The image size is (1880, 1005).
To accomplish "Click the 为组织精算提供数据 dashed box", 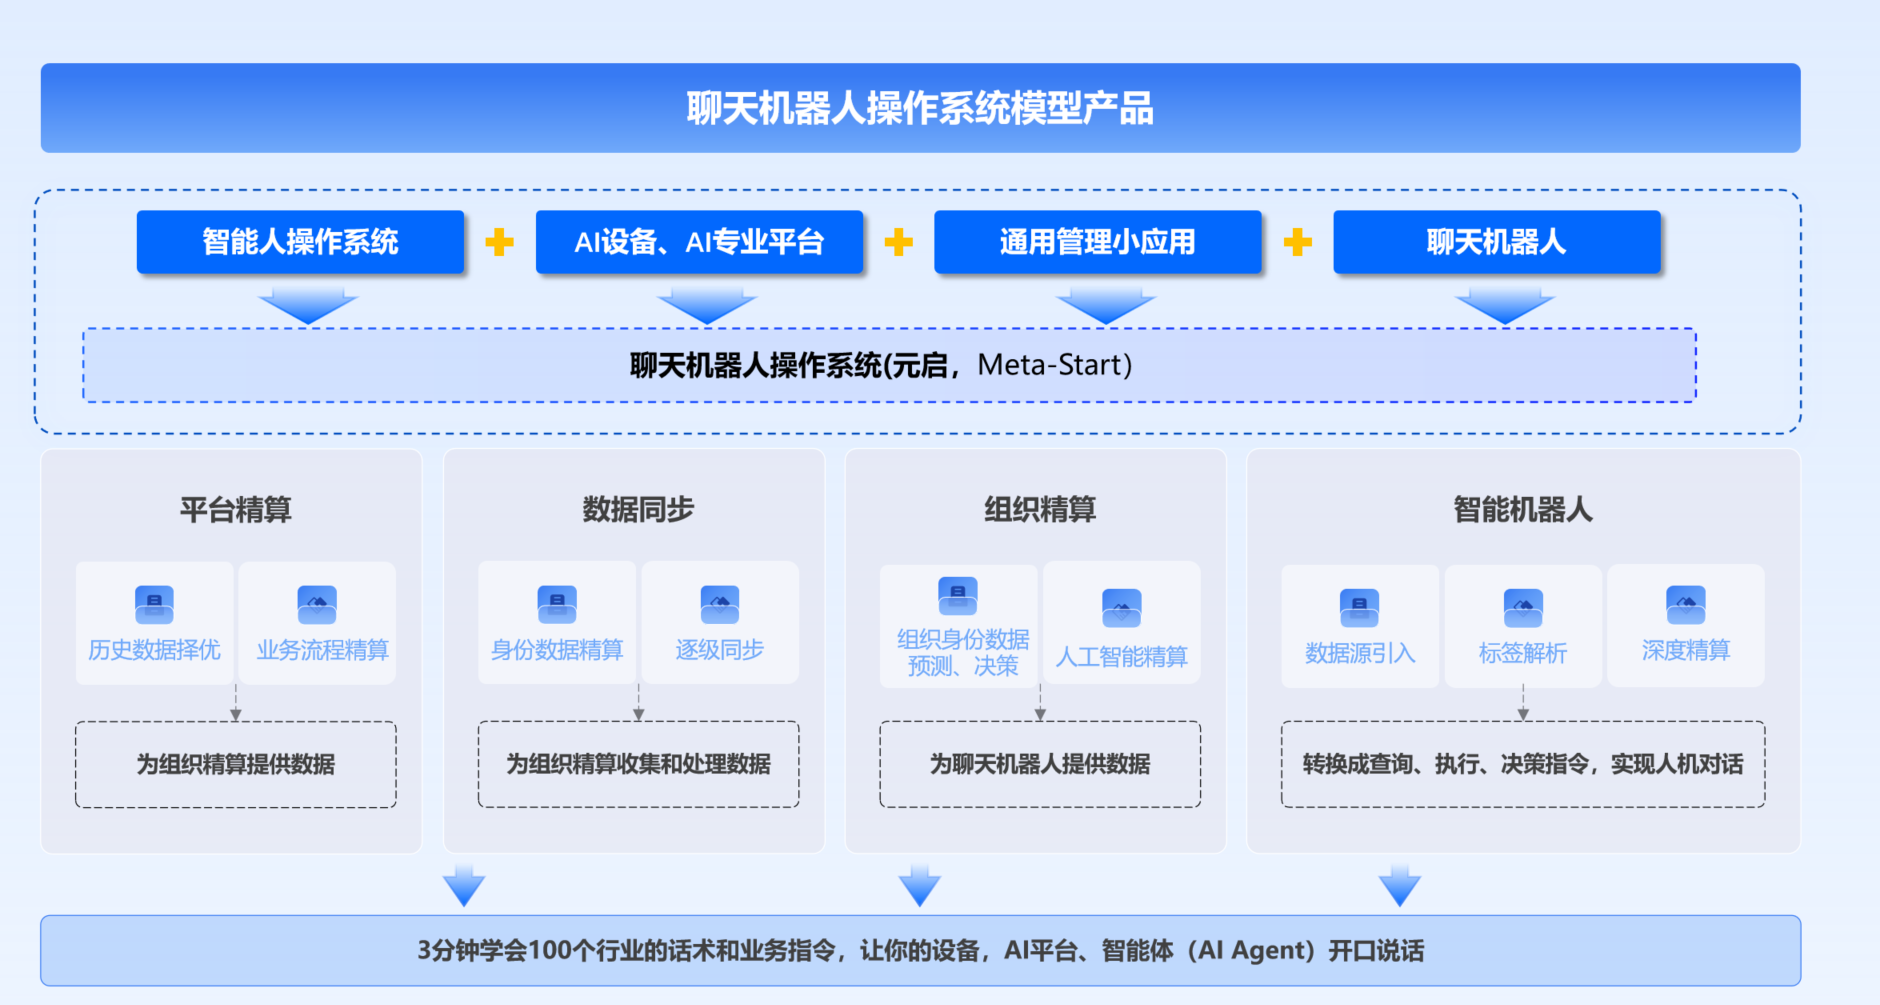I will click(236, 764).
